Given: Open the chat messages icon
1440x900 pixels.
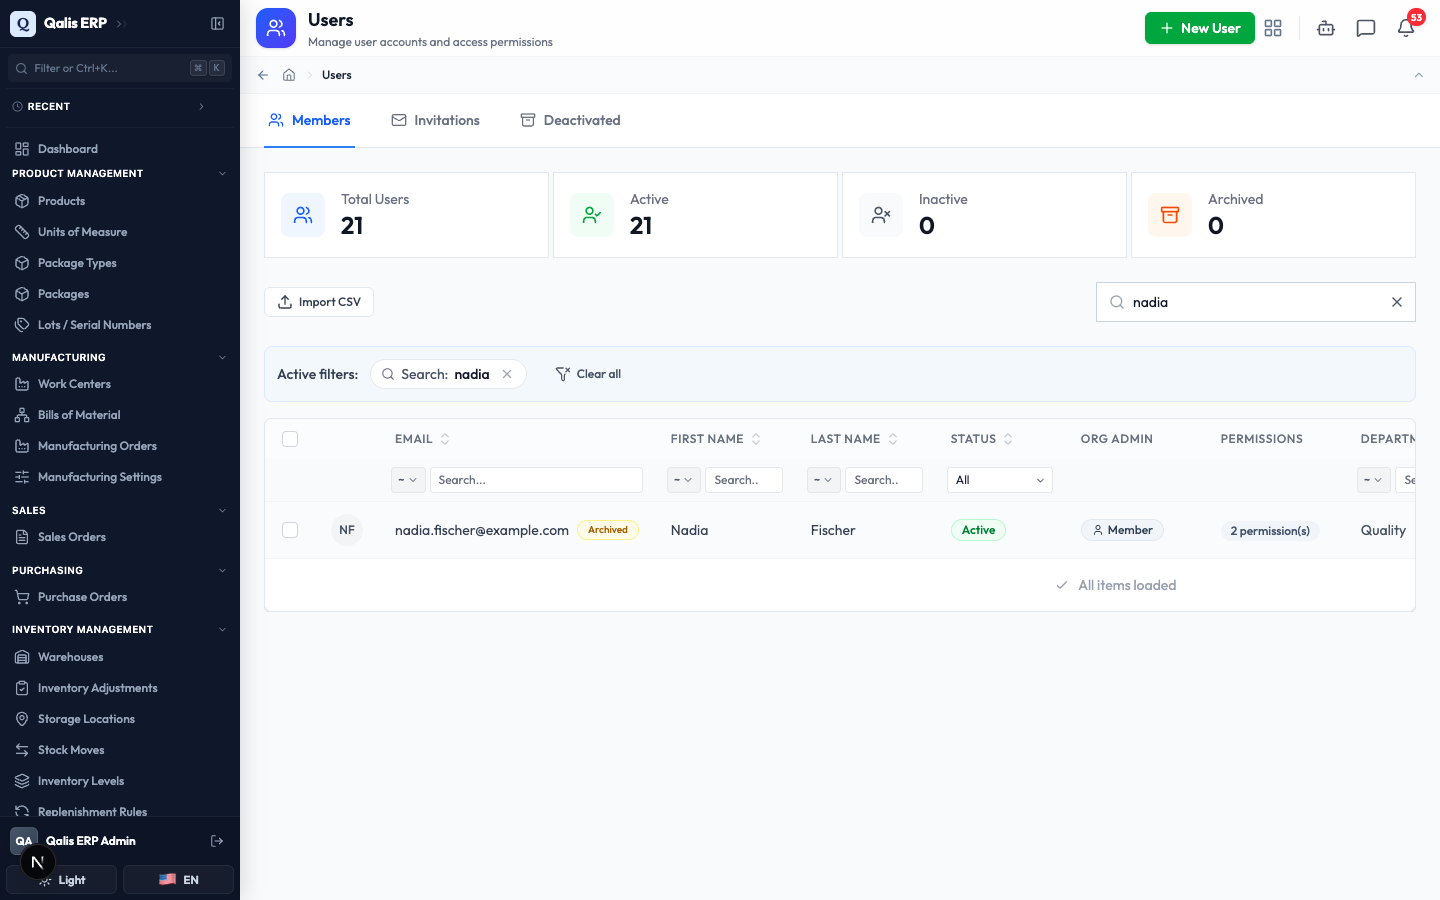Looking at the screenshot, I should coord(1366,28).
